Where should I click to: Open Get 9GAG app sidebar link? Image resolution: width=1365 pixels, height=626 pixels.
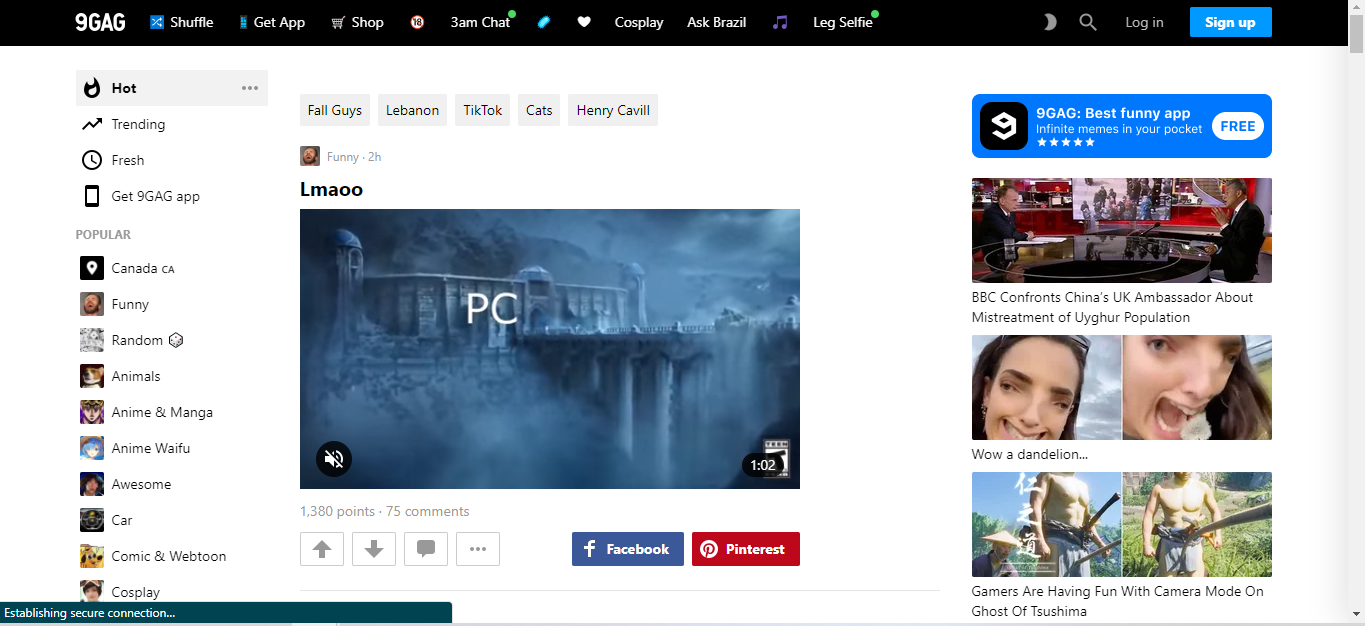[x=172, y=196]
